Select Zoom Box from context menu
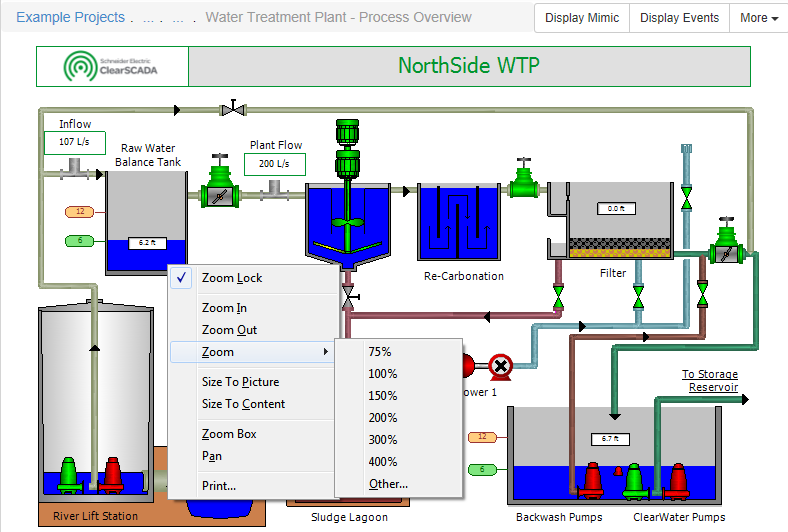This screenshot has height=532, width=788. click(x=229, y=434)
